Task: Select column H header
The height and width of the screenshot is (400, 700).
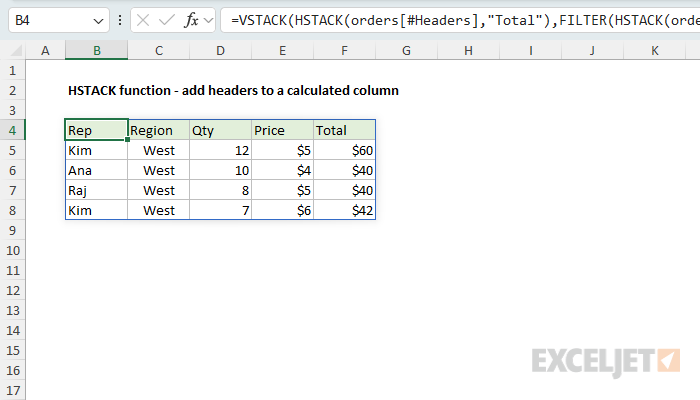Action: pos(468,51)
